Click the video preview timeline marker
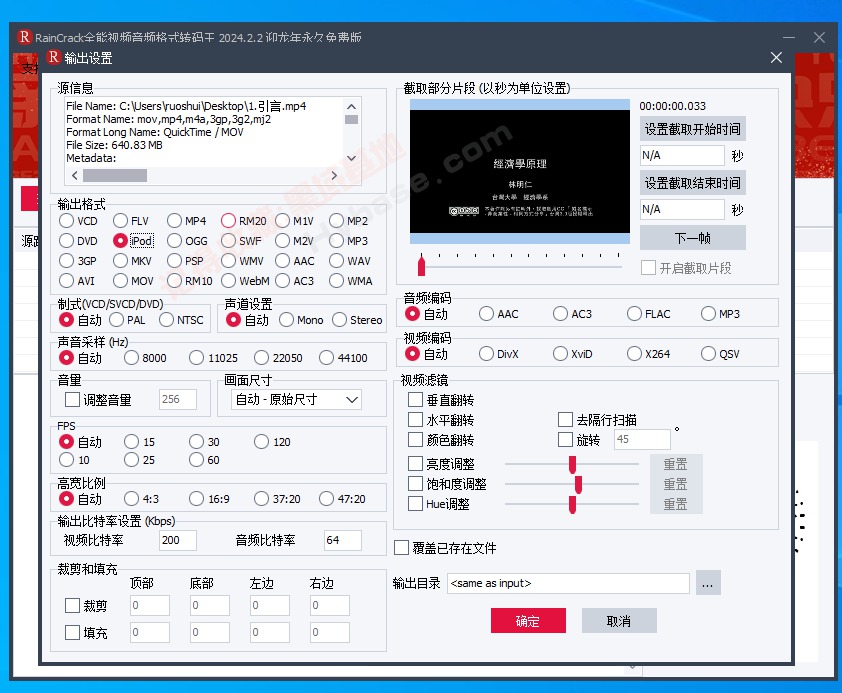This screenshot has height=693, width=842. tap(422, 265)
